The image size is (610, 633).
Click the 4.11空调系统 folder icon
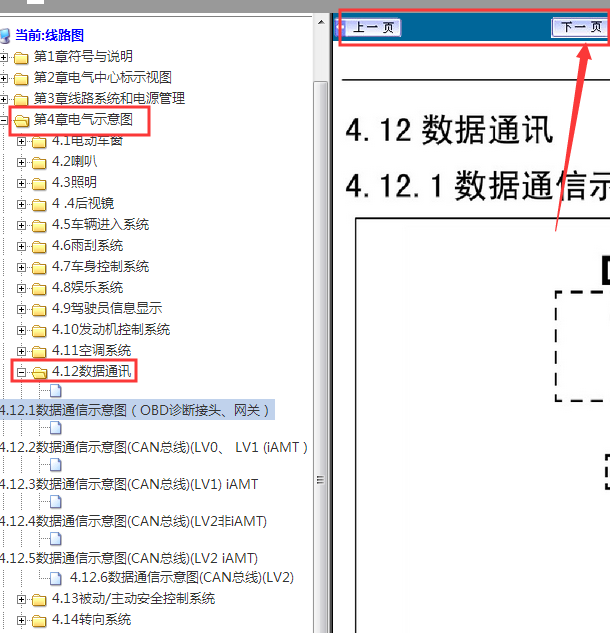pos(39,352)
